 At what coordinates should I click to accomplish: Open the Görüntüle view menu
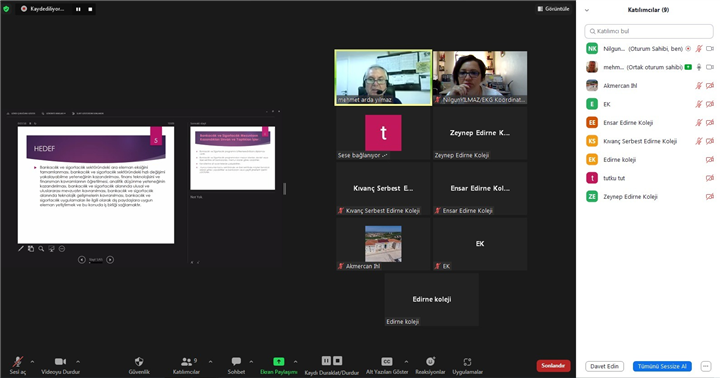(553, 9)
